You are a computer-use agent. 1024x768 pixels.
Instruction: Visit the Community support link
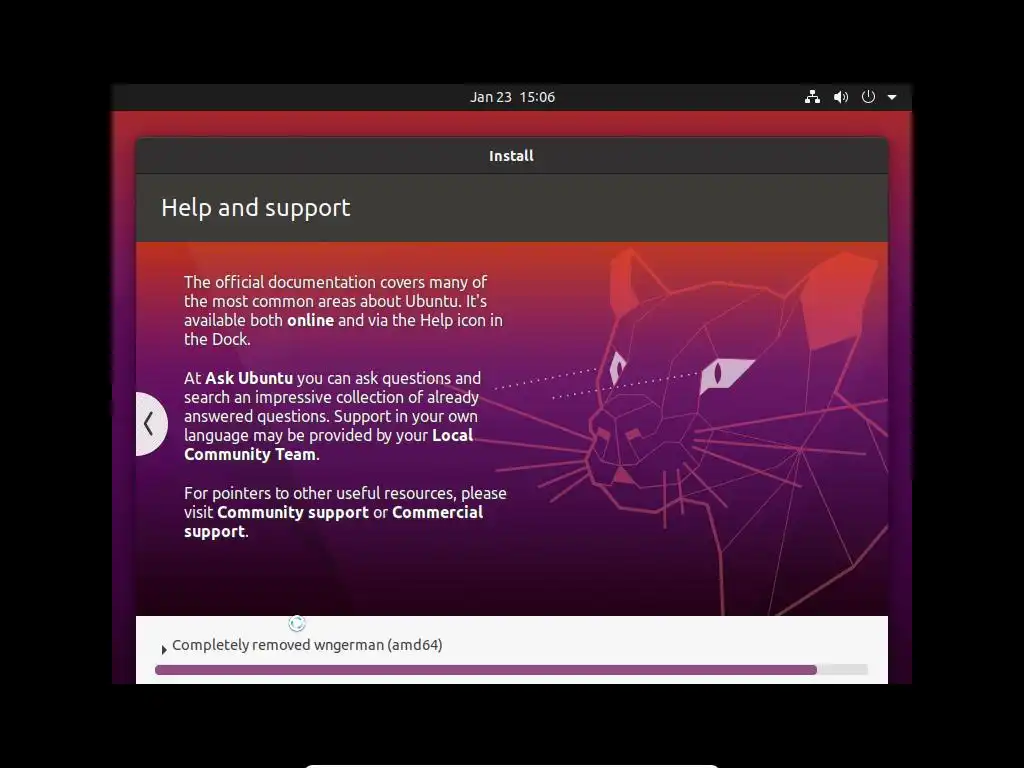(293, 512)
